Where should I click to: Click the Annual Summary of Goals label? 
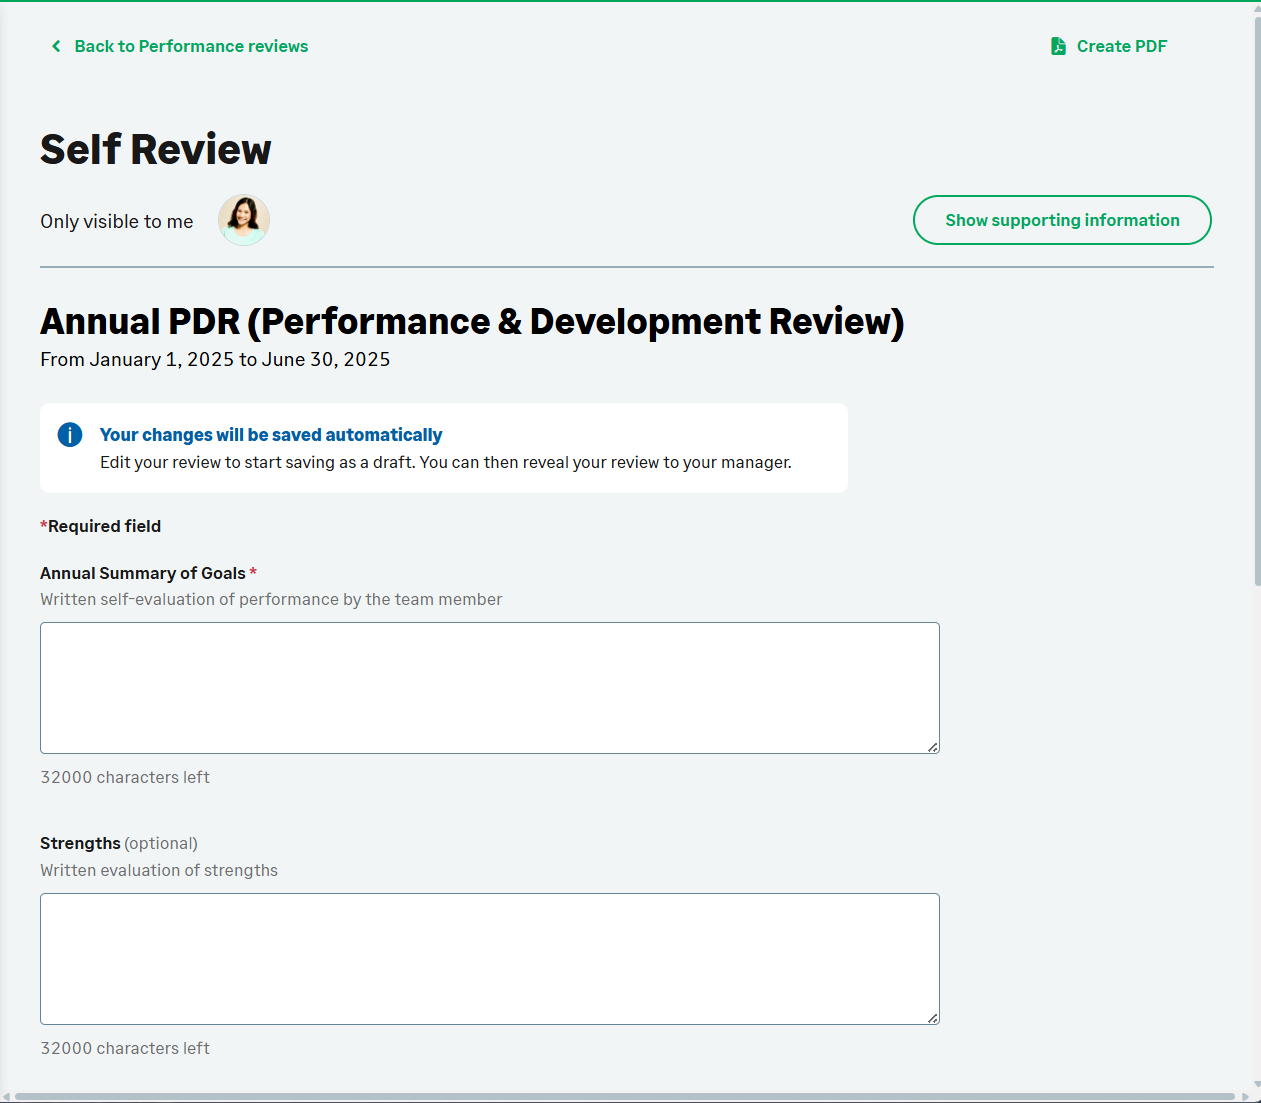coord(143,573)
